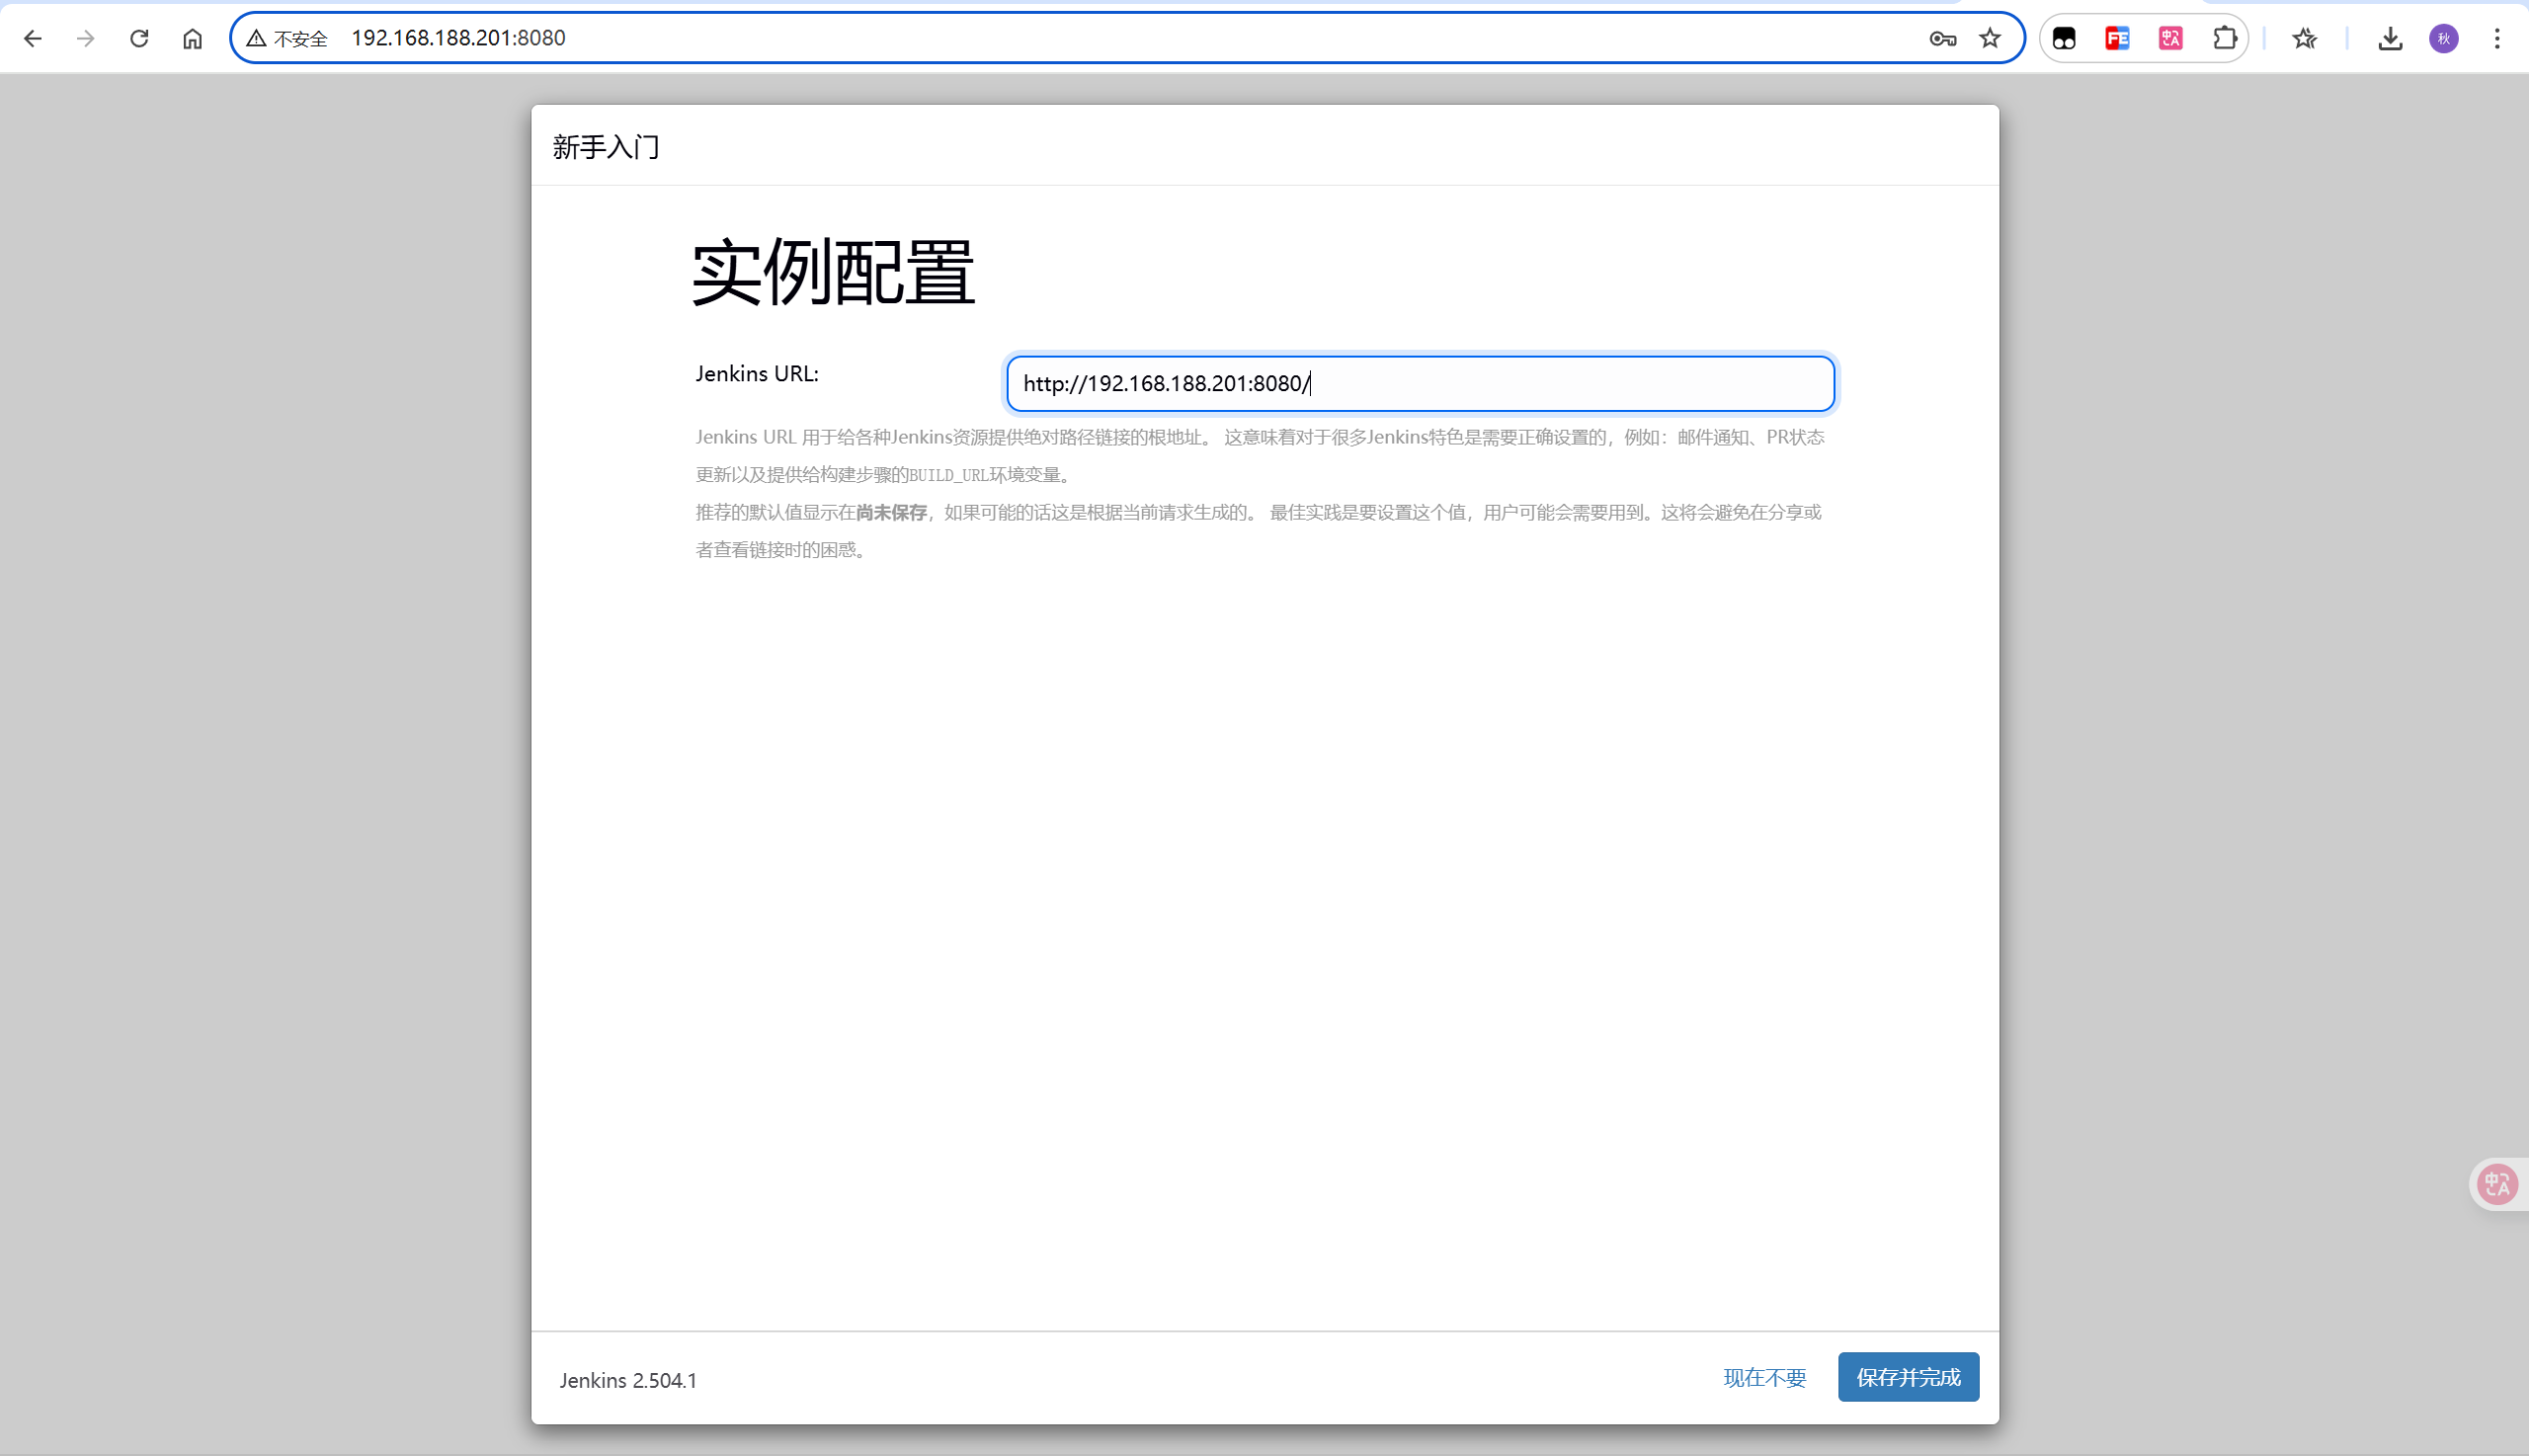Open the extensions puzzle menu

coord(2224,38)
